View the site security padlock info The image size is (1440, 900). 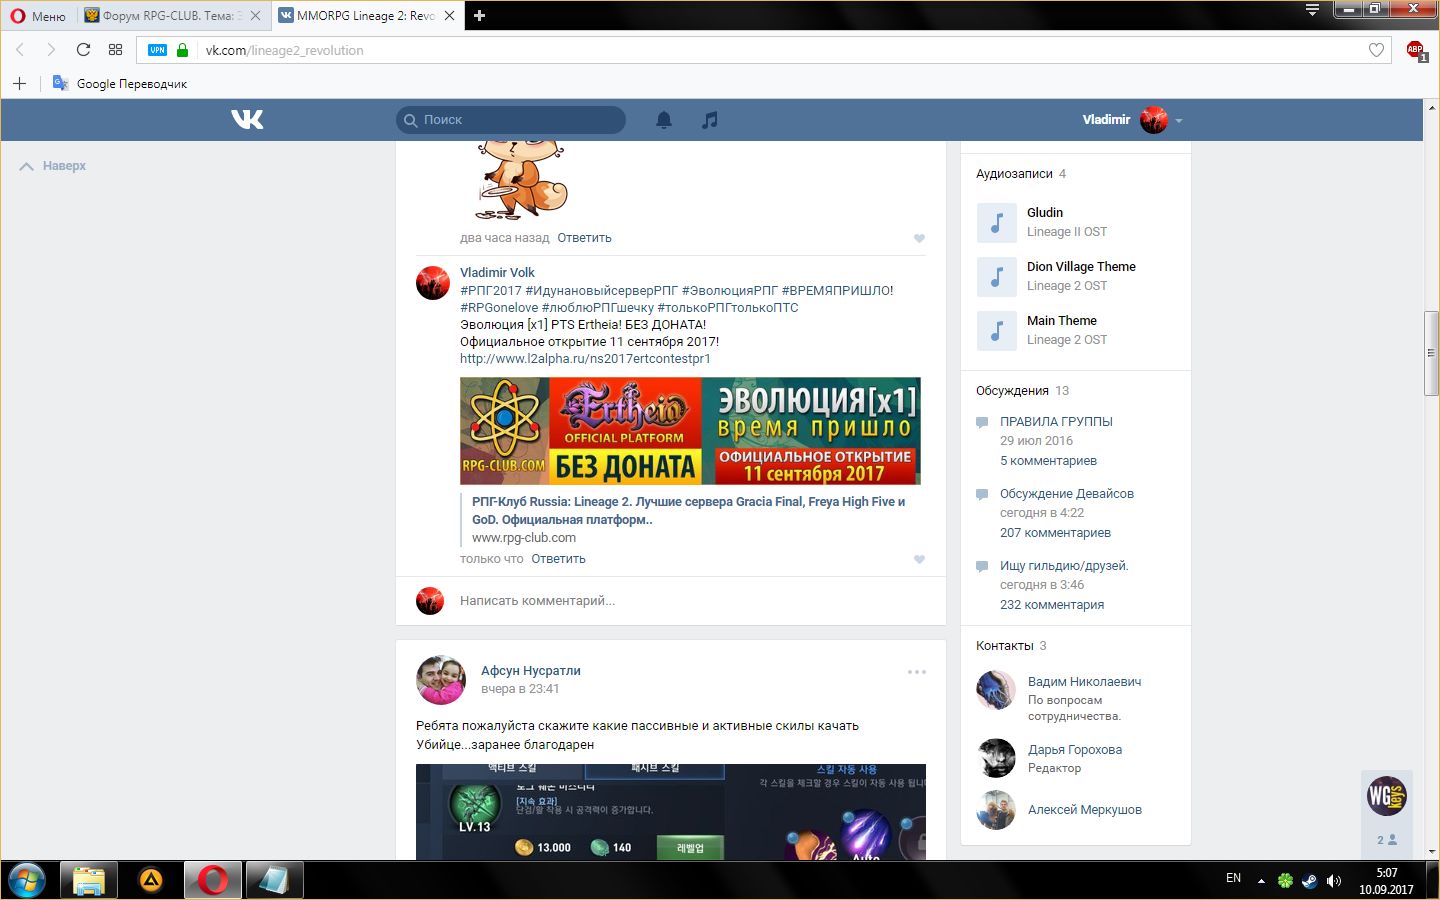tap(182, 50)
